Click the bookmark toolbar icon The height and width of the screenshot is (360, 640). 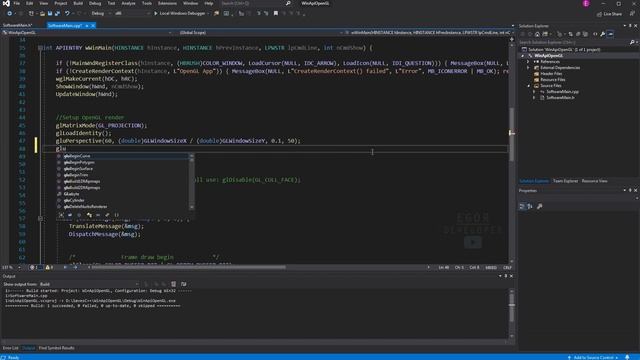[276, 13]
